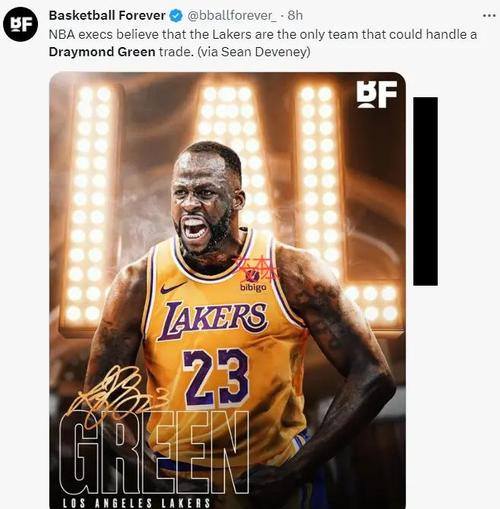Click the black vertical bar beside image
The width and height of the screenshot is (500, 509).
(425, 191)
